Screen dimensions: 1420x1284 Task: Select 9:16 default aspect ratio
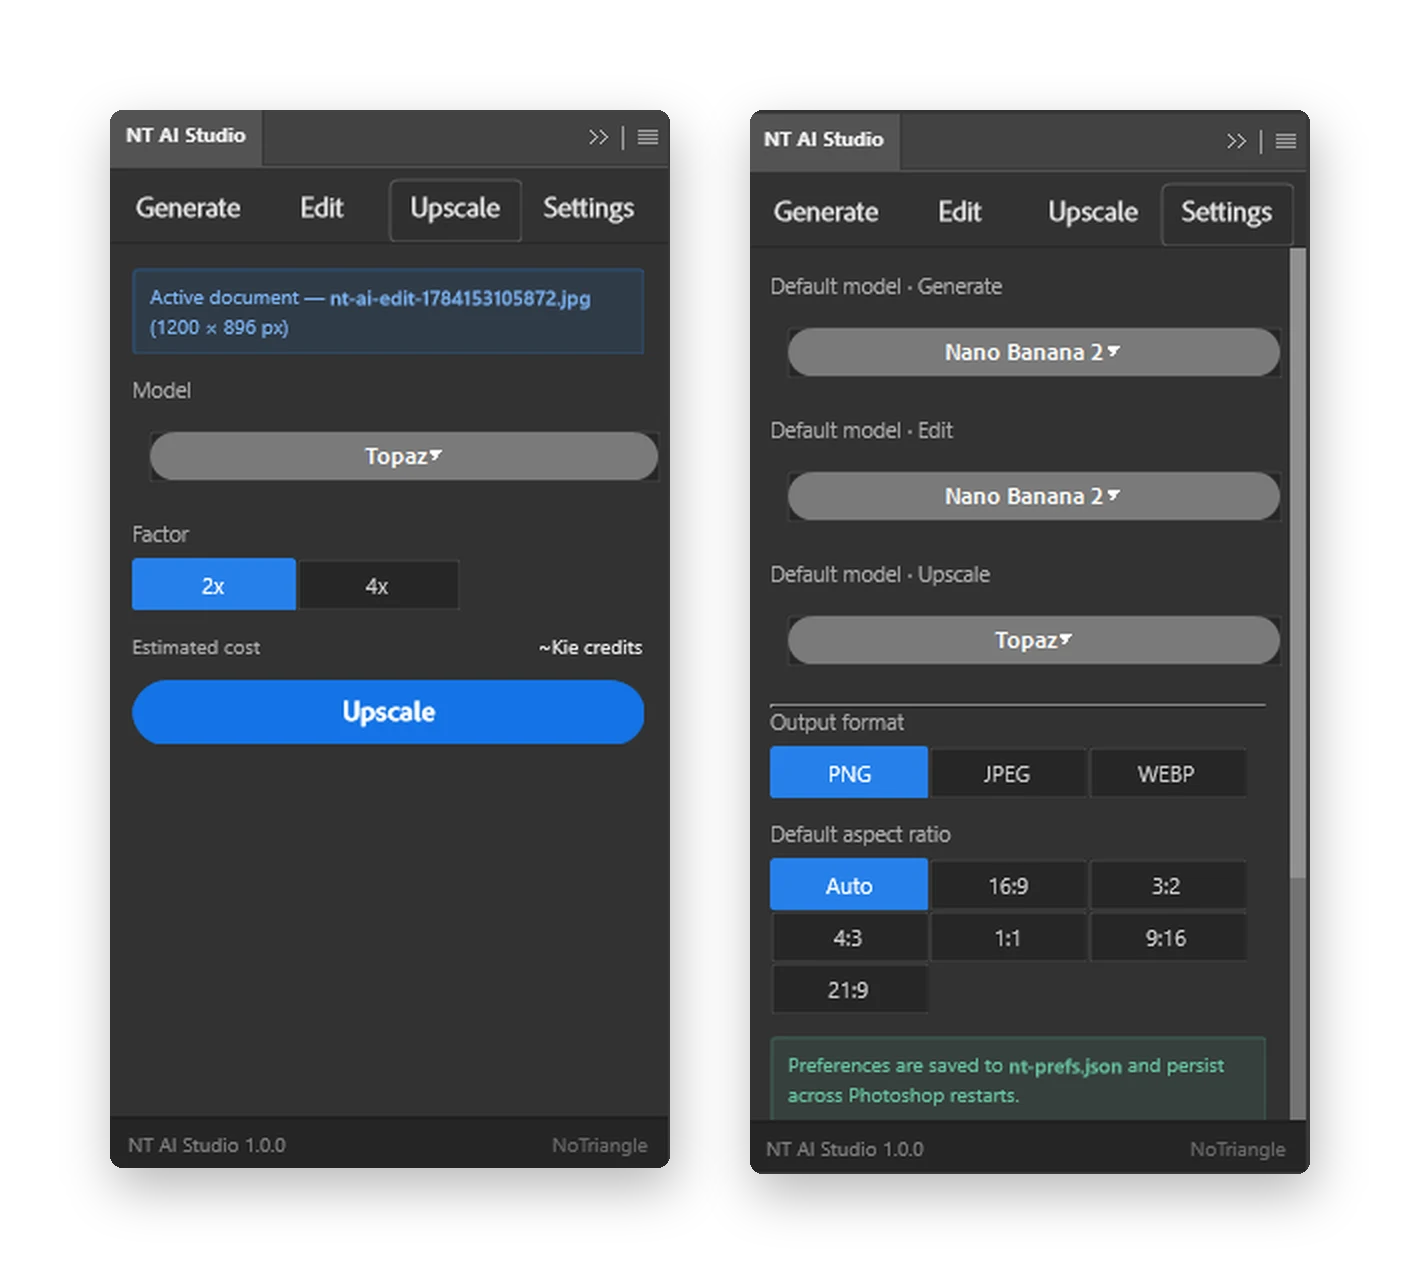(1166, 937)
